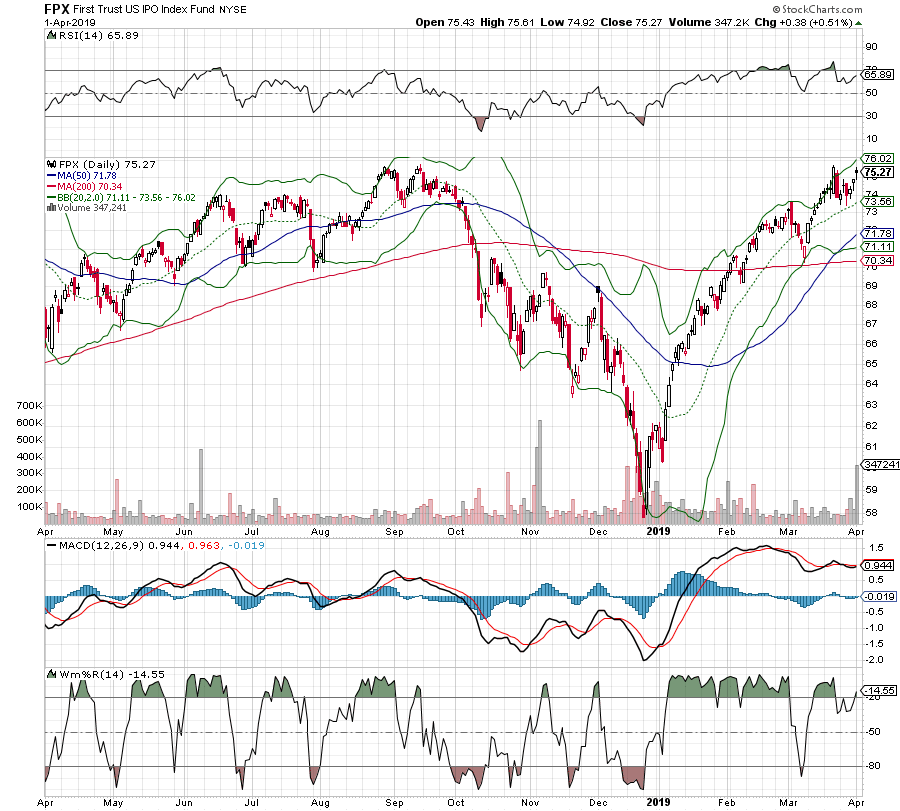Image resolution: width=900 pixels, height=811 pixels.
Task: Select the FPX ticker symbol in the title
Action: pyautogui.click(x=57, y=9)
